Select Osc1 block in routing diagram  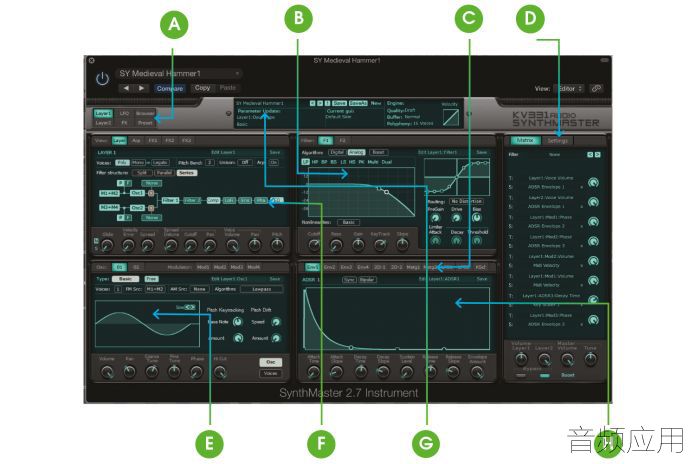(137, 193)
